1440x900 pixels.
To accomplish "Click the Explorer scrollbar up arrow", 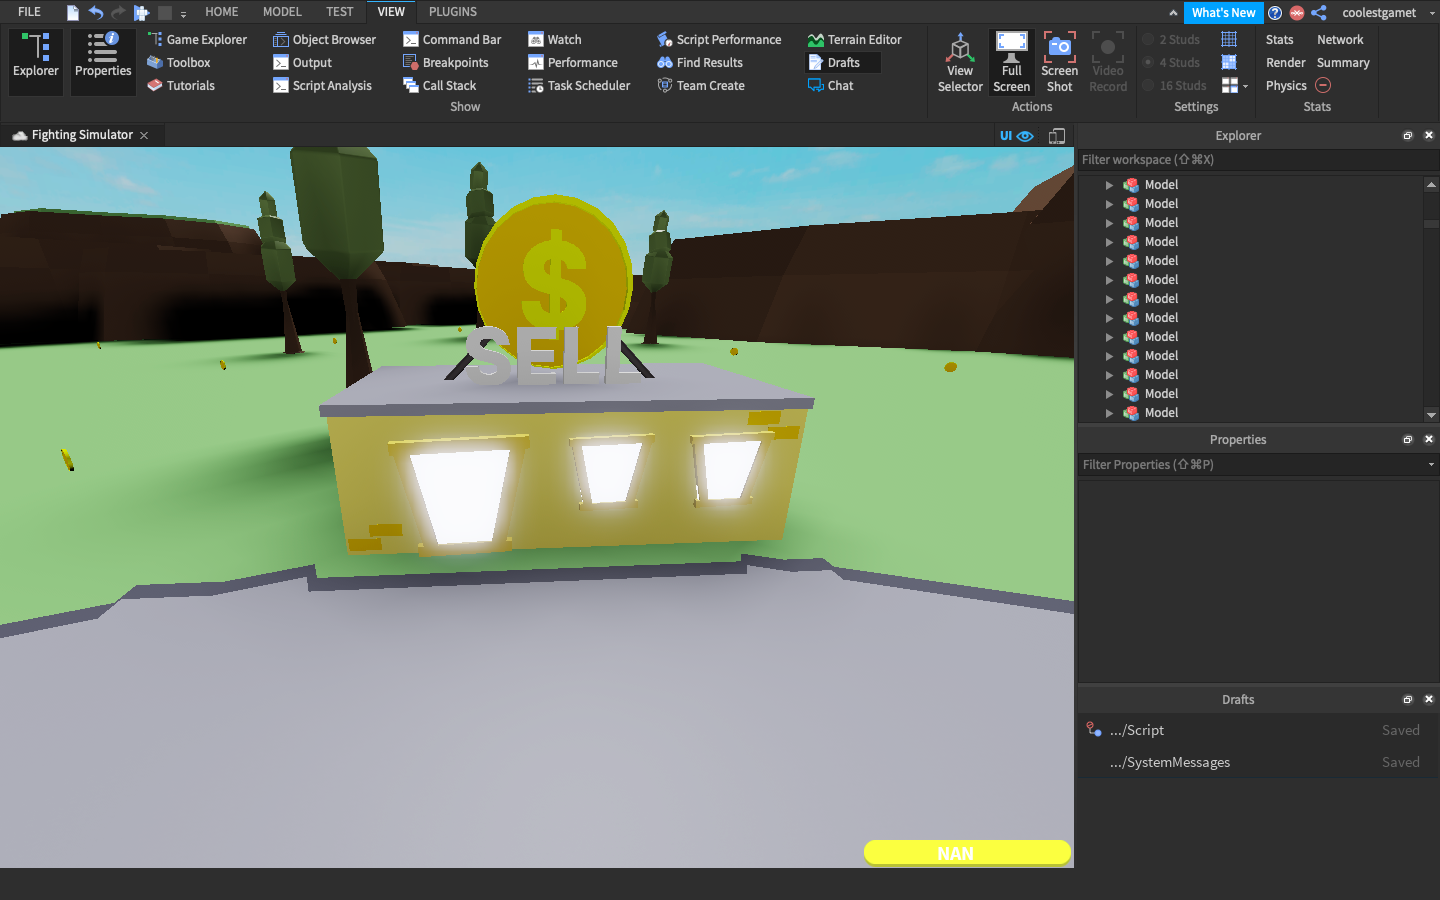I will (1431, 184).
